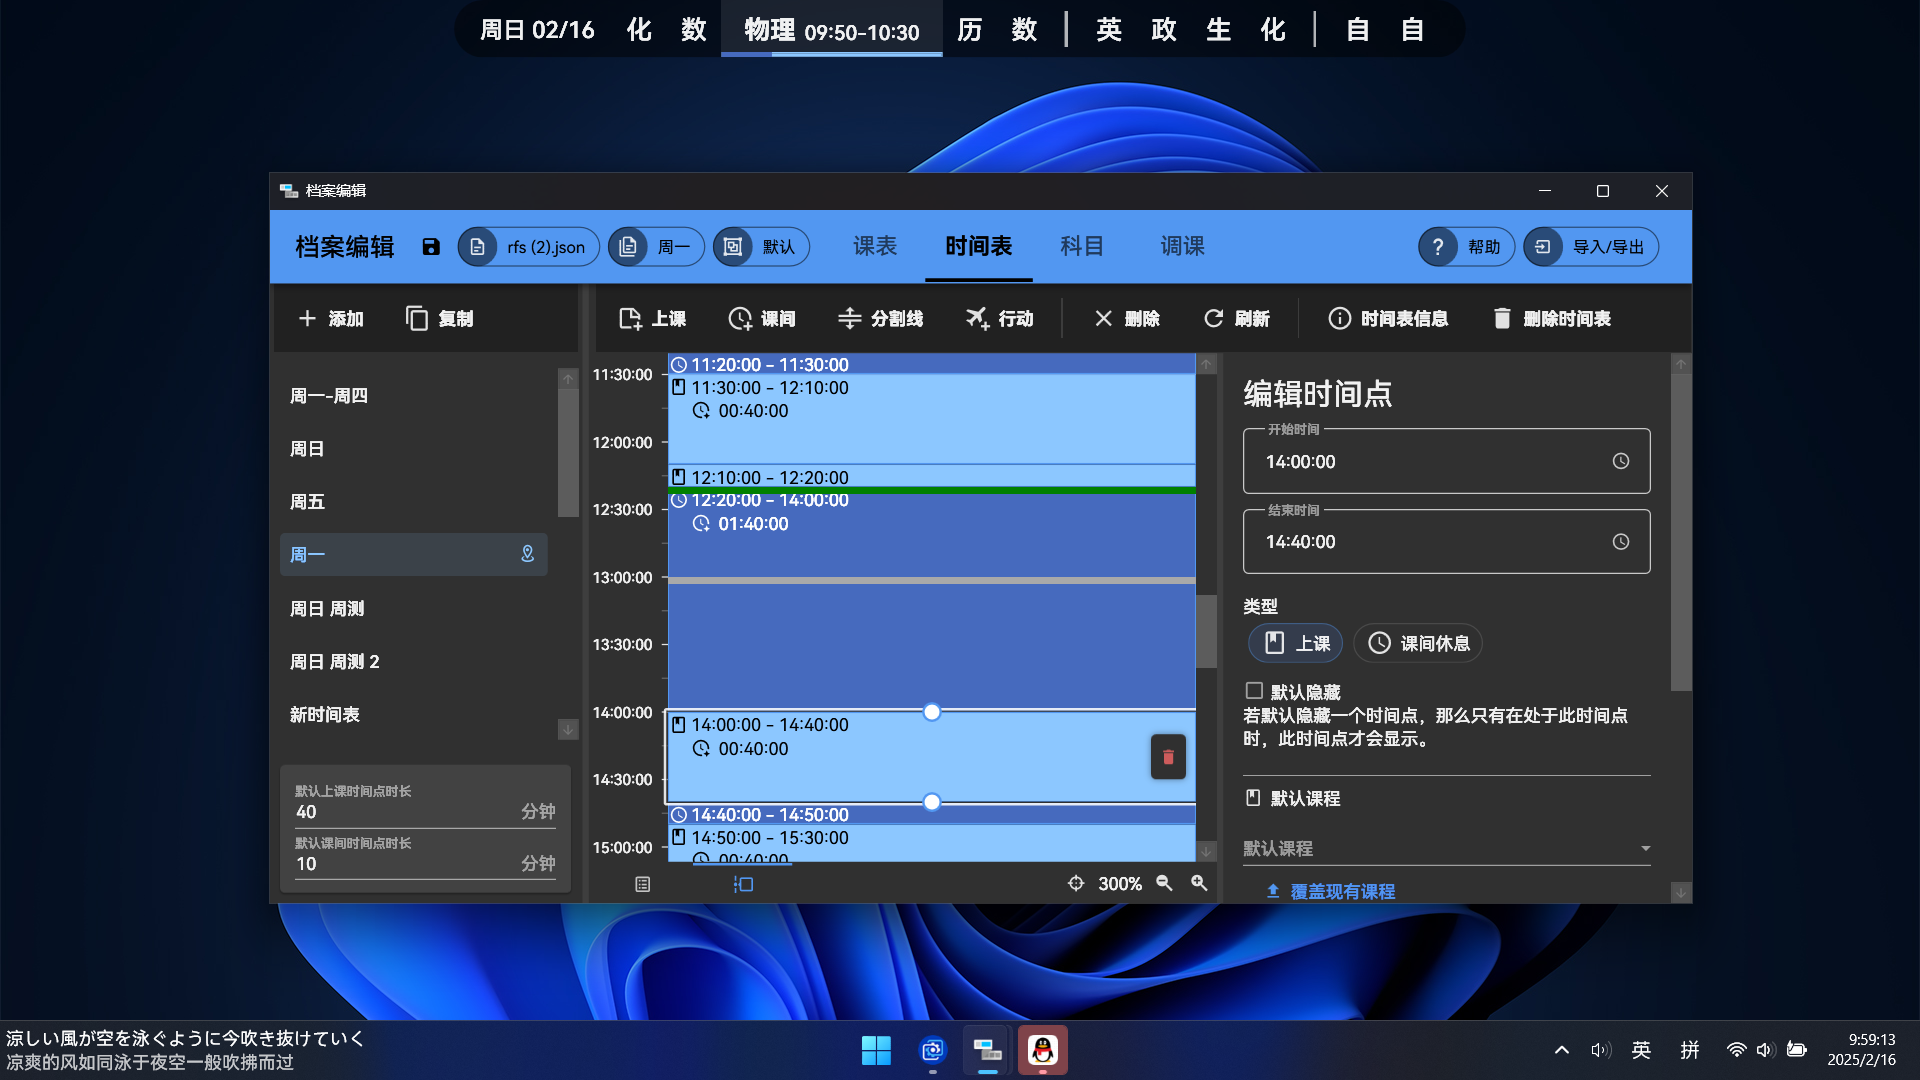Enable the 默认隐藏 checkbox
Viewport: 1920px width, 1080px height.
1254,691
